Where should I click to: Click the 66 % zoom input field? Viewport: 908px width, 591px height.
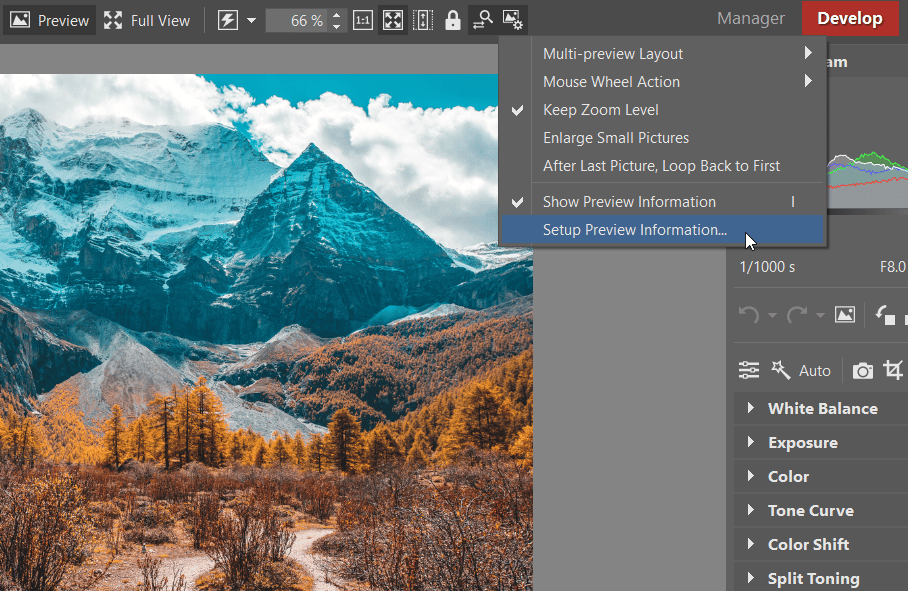[x=296, y=20]
